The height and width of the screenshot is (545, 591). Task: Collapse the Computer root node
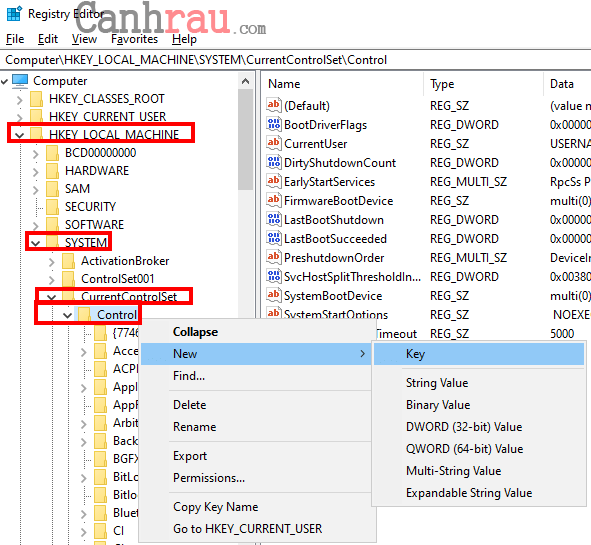click(x=5, y=81)
